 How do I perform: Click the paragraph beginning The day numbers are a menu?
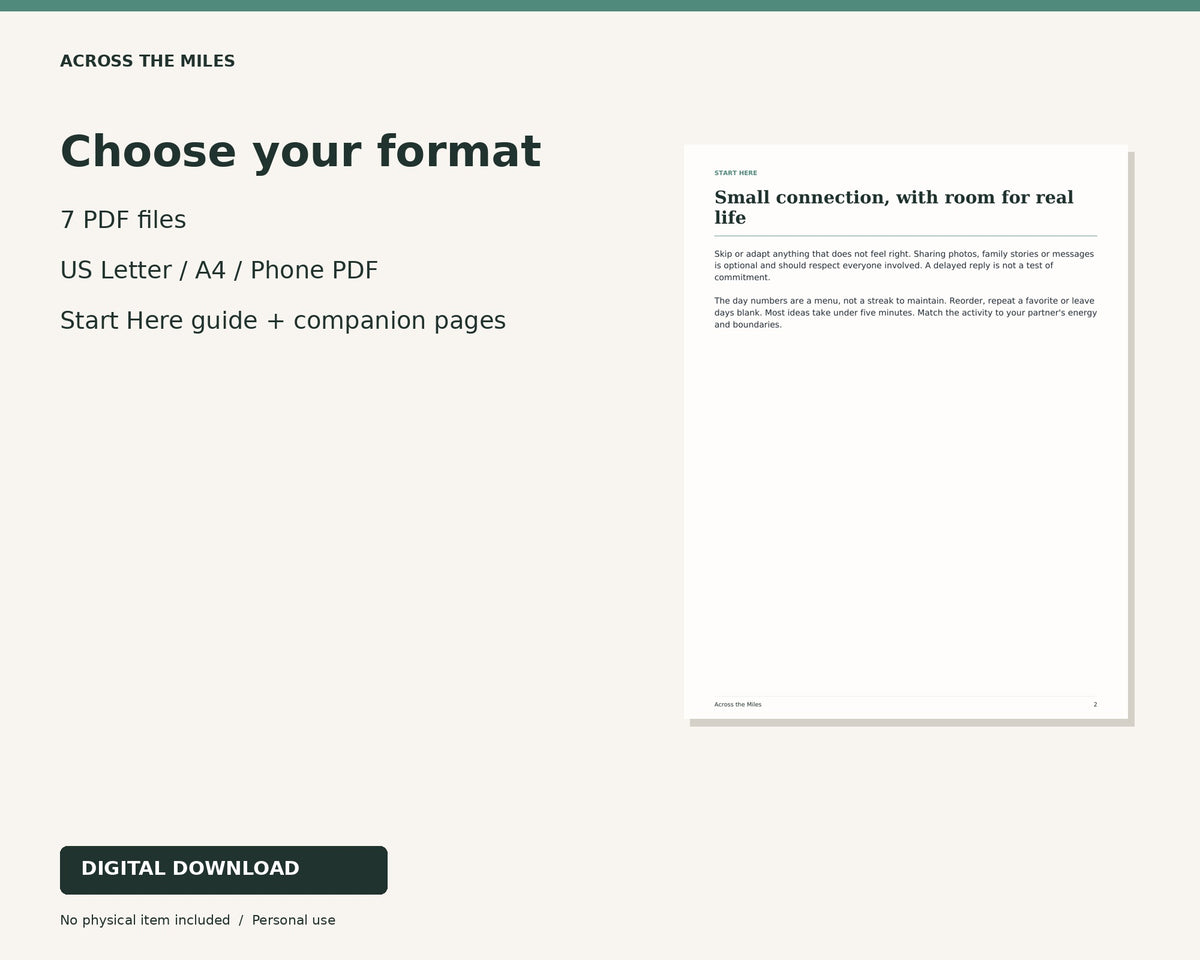905,313
